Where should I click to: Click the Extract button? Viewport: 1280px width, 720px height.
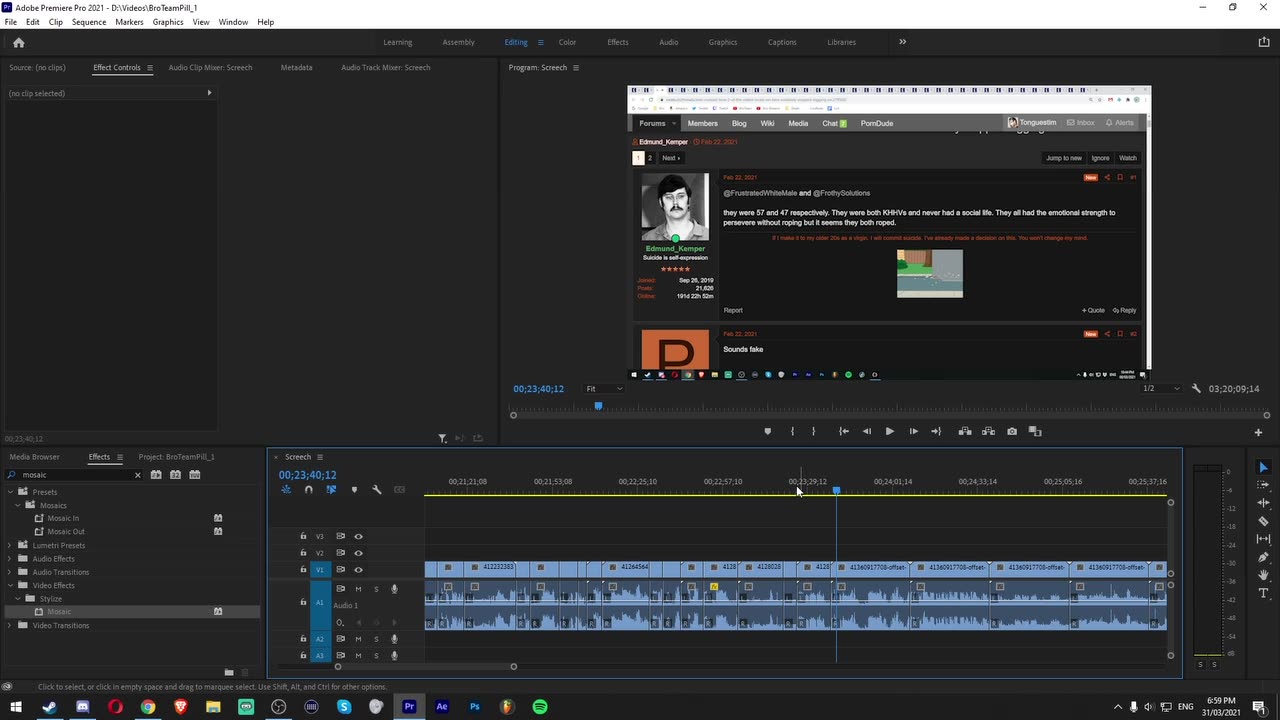tap(988, 431)
